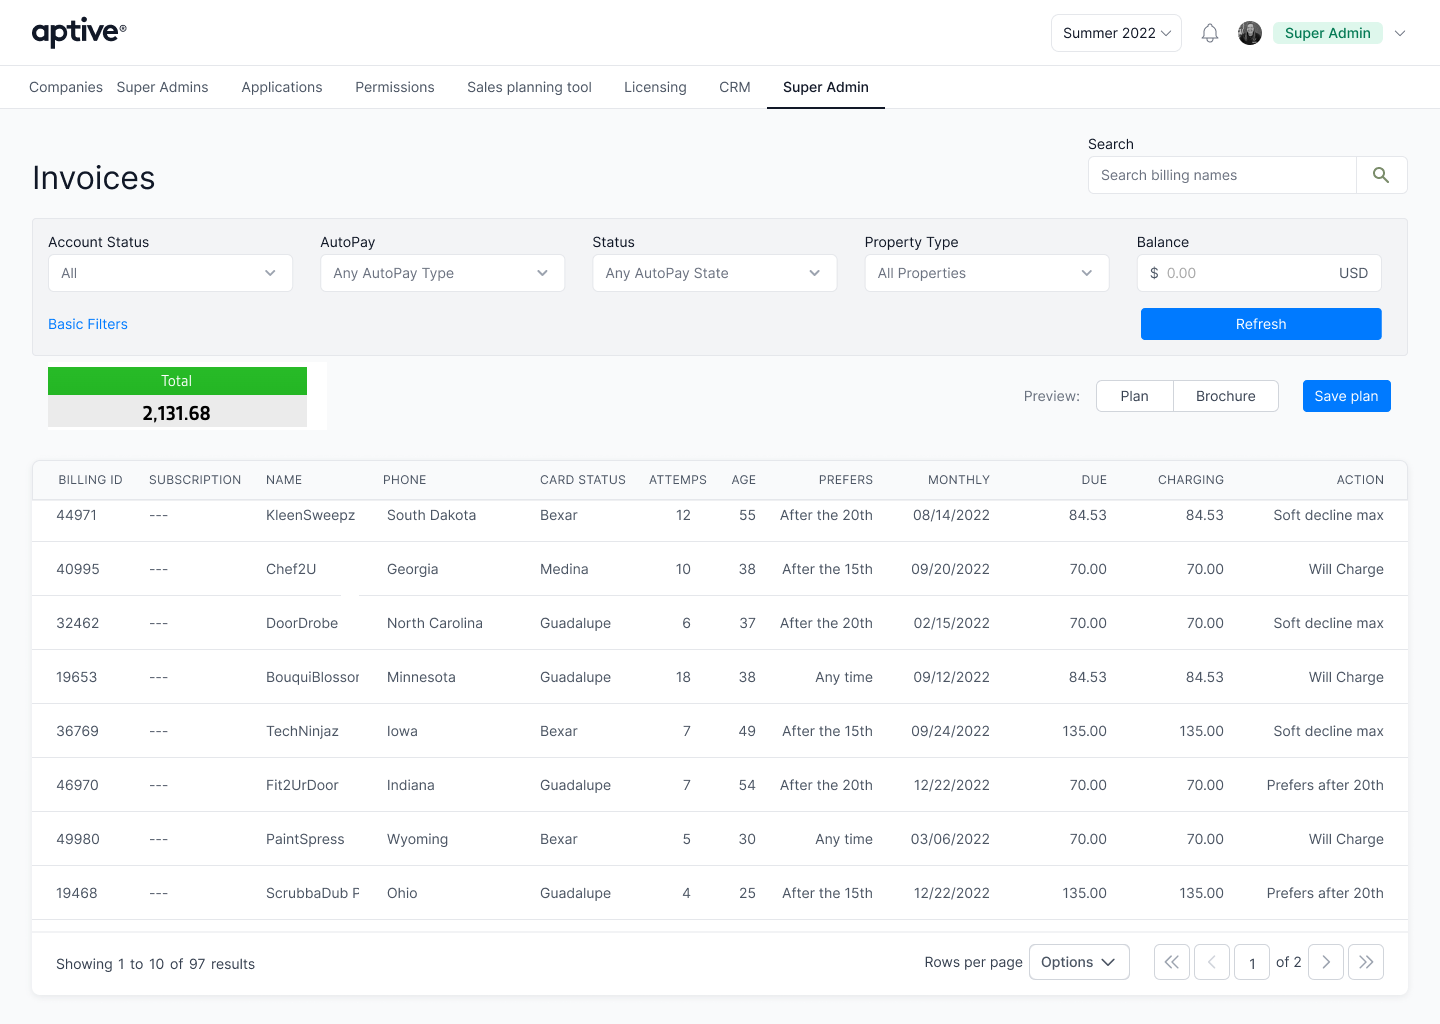
Task: Click the current page number box
Action: 1252,963
